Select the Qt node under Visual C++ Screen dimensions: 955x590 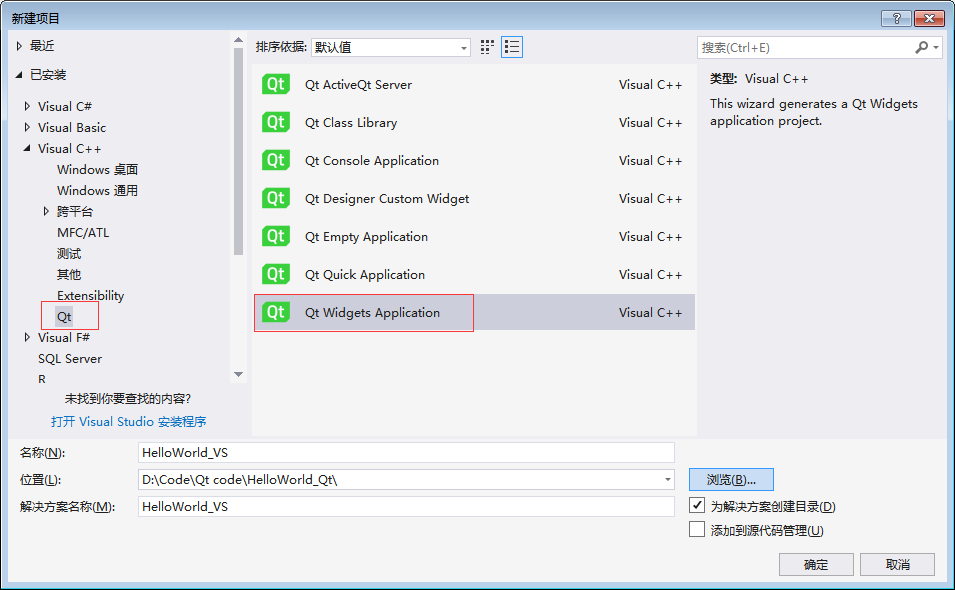coord(67,315)
